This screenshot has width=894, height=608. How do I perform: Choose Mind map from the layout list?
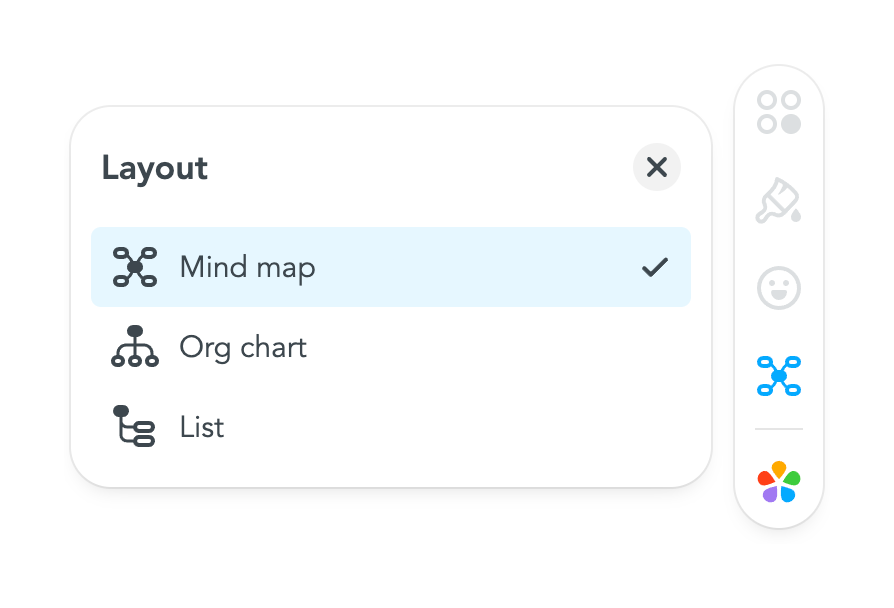click(x=246, y=267)
